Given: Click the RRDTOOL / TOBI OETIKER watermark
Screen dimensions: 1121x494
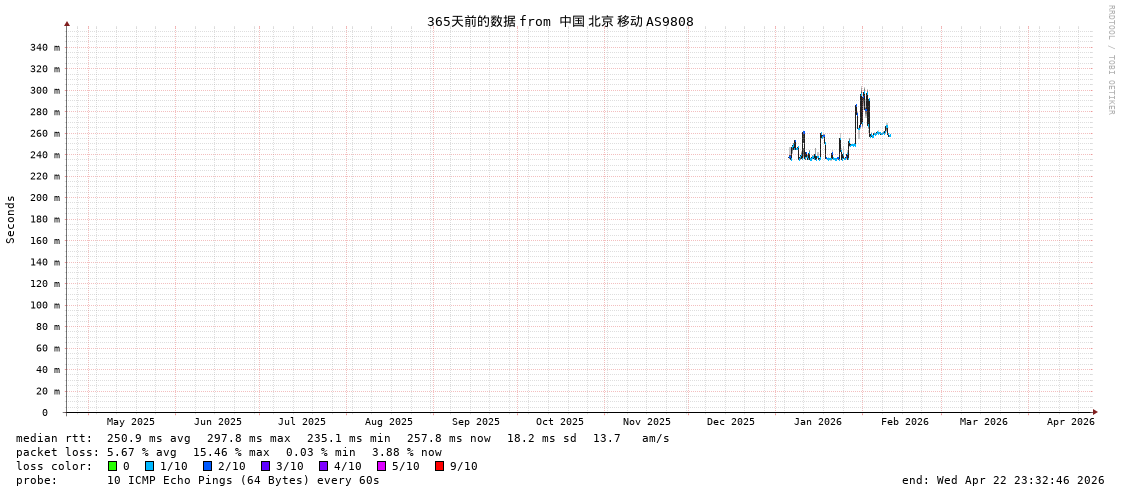Looking at the screenshot, I should tap(1110, 60).
